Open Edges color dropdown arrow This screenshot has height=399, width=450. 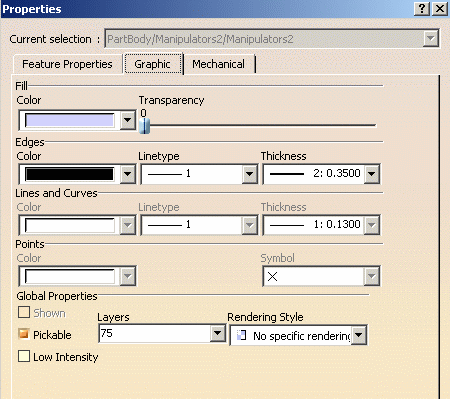128,174
